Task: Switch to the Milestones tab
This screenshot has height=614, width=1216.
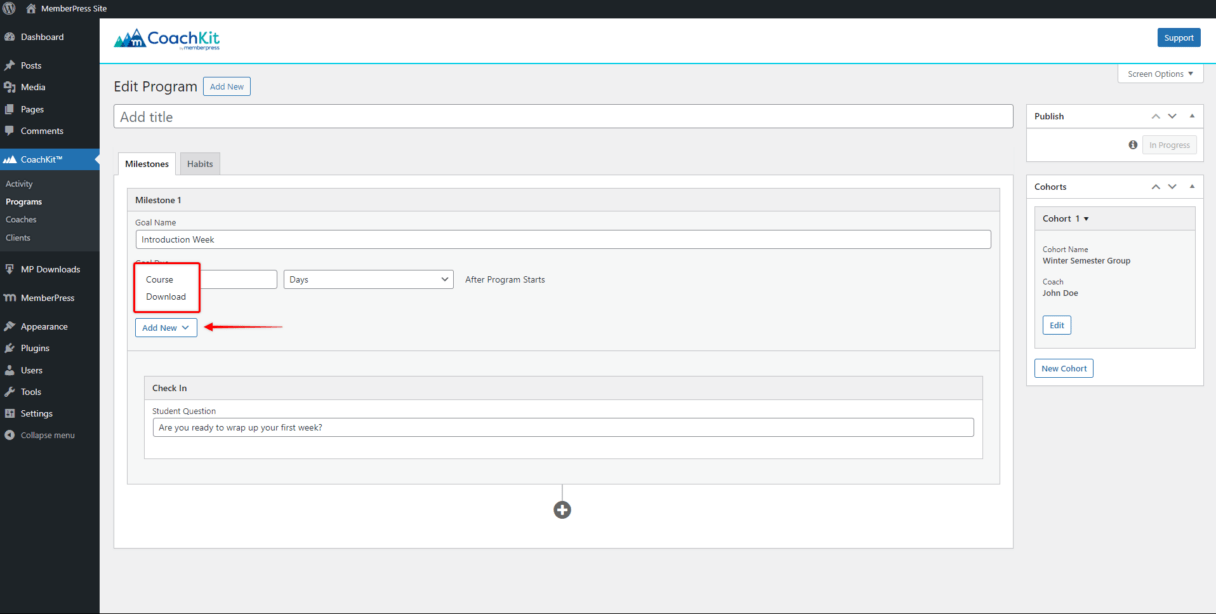Action: coord(147,164)
